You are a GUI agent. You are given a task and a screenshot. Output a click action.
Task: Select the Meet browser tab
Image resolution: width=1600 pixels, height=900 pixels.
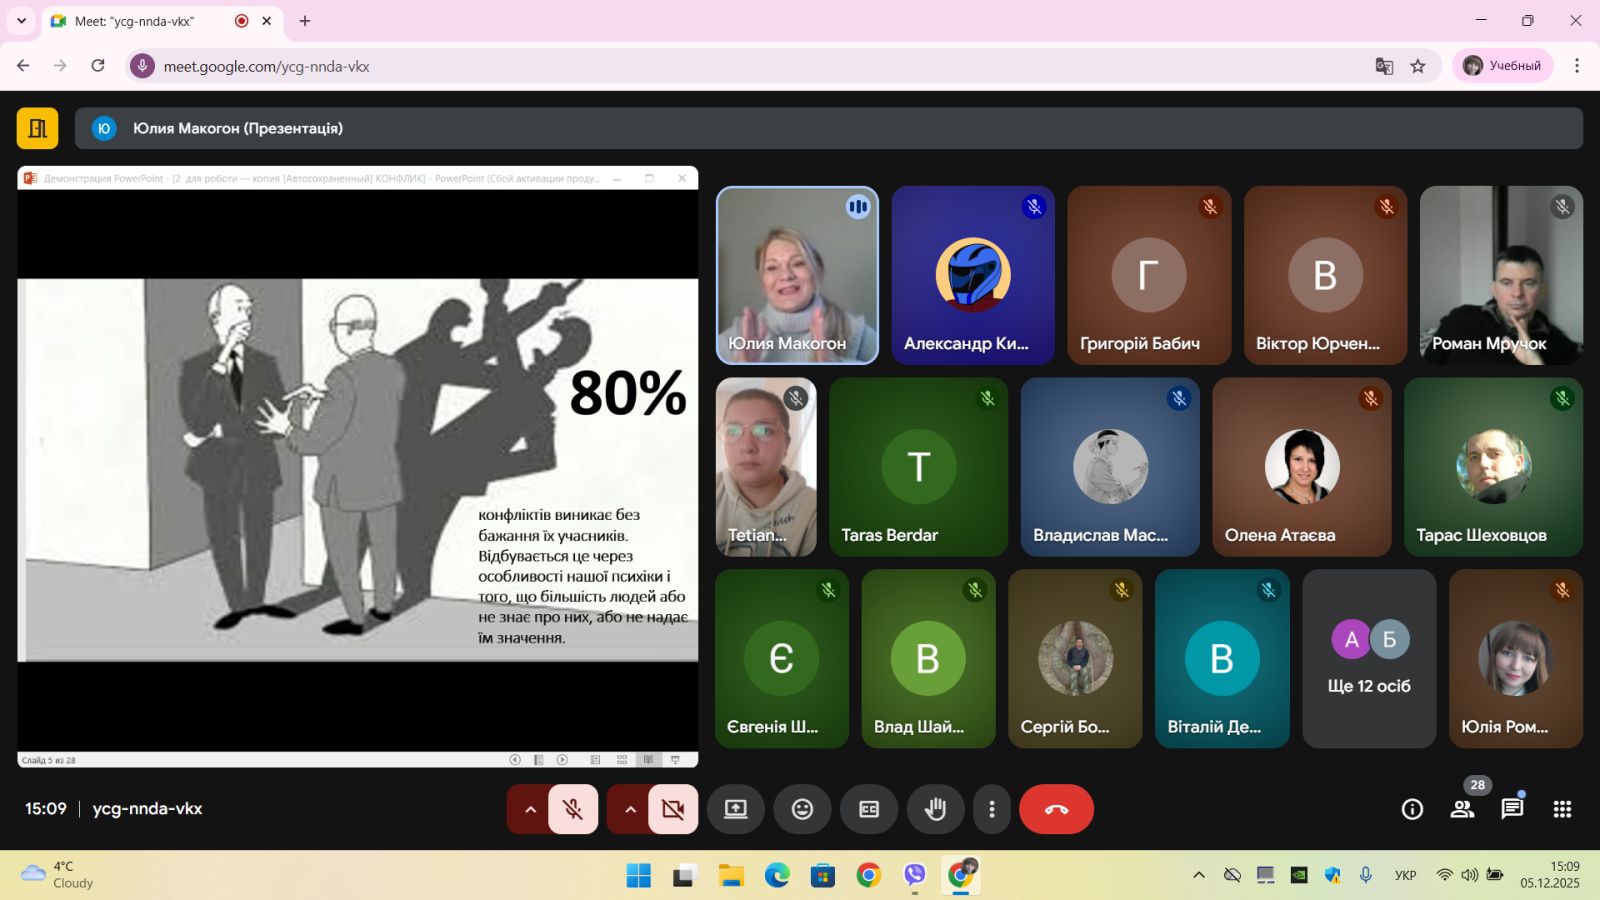(x=150, y=21)
